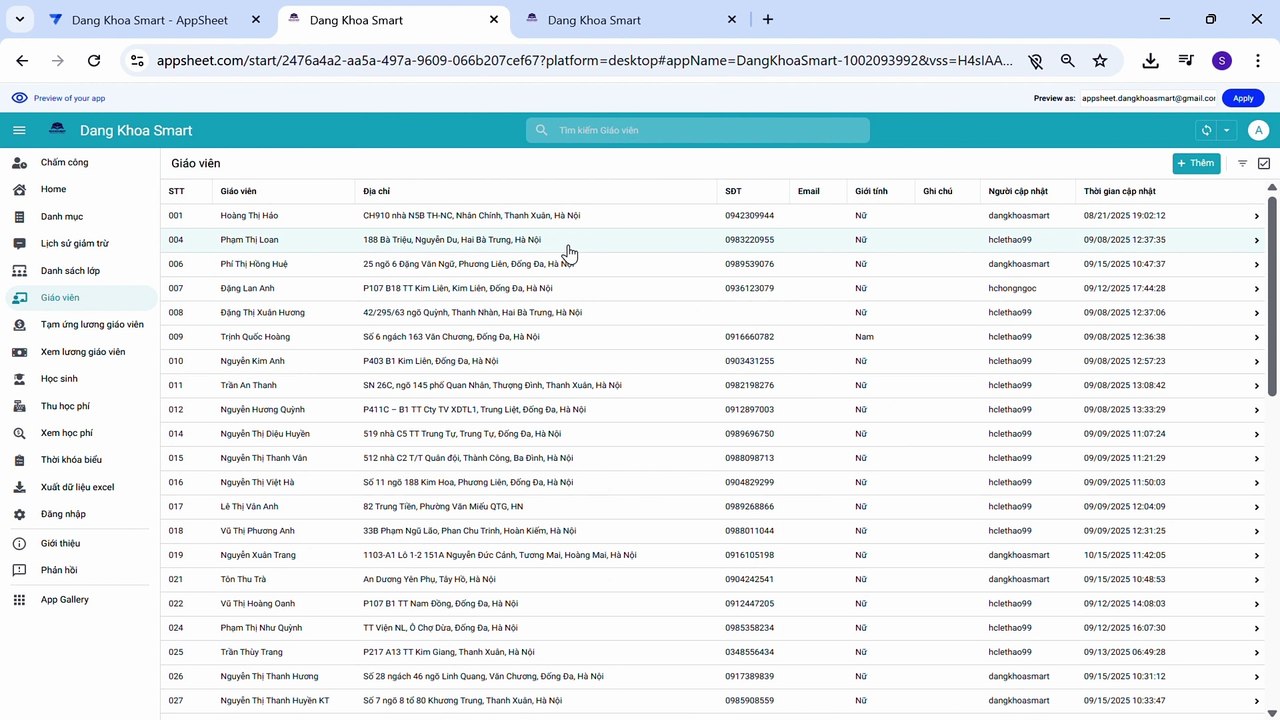Open row chevron for Nguyễn Hương Quỳnh
Image resolution: width=1280 pixels, height=720 pixels.
[1257, 410]
